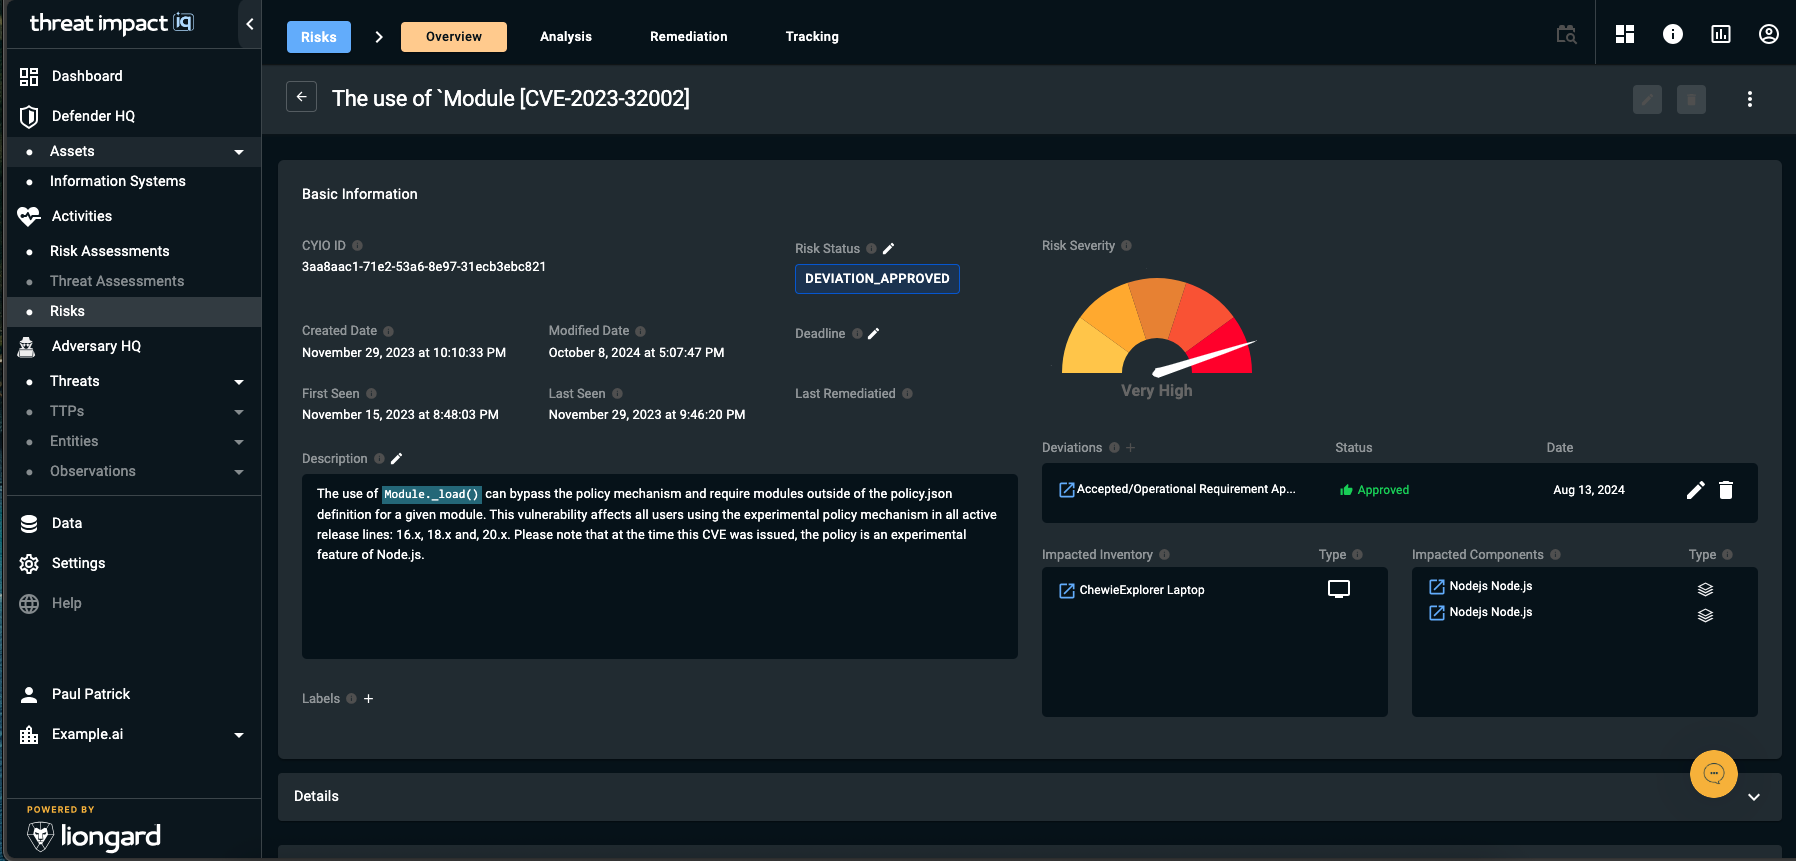Expand the Assets dropdown arrow
This screenshot has width=1796, height=861.
click(239, 152)
